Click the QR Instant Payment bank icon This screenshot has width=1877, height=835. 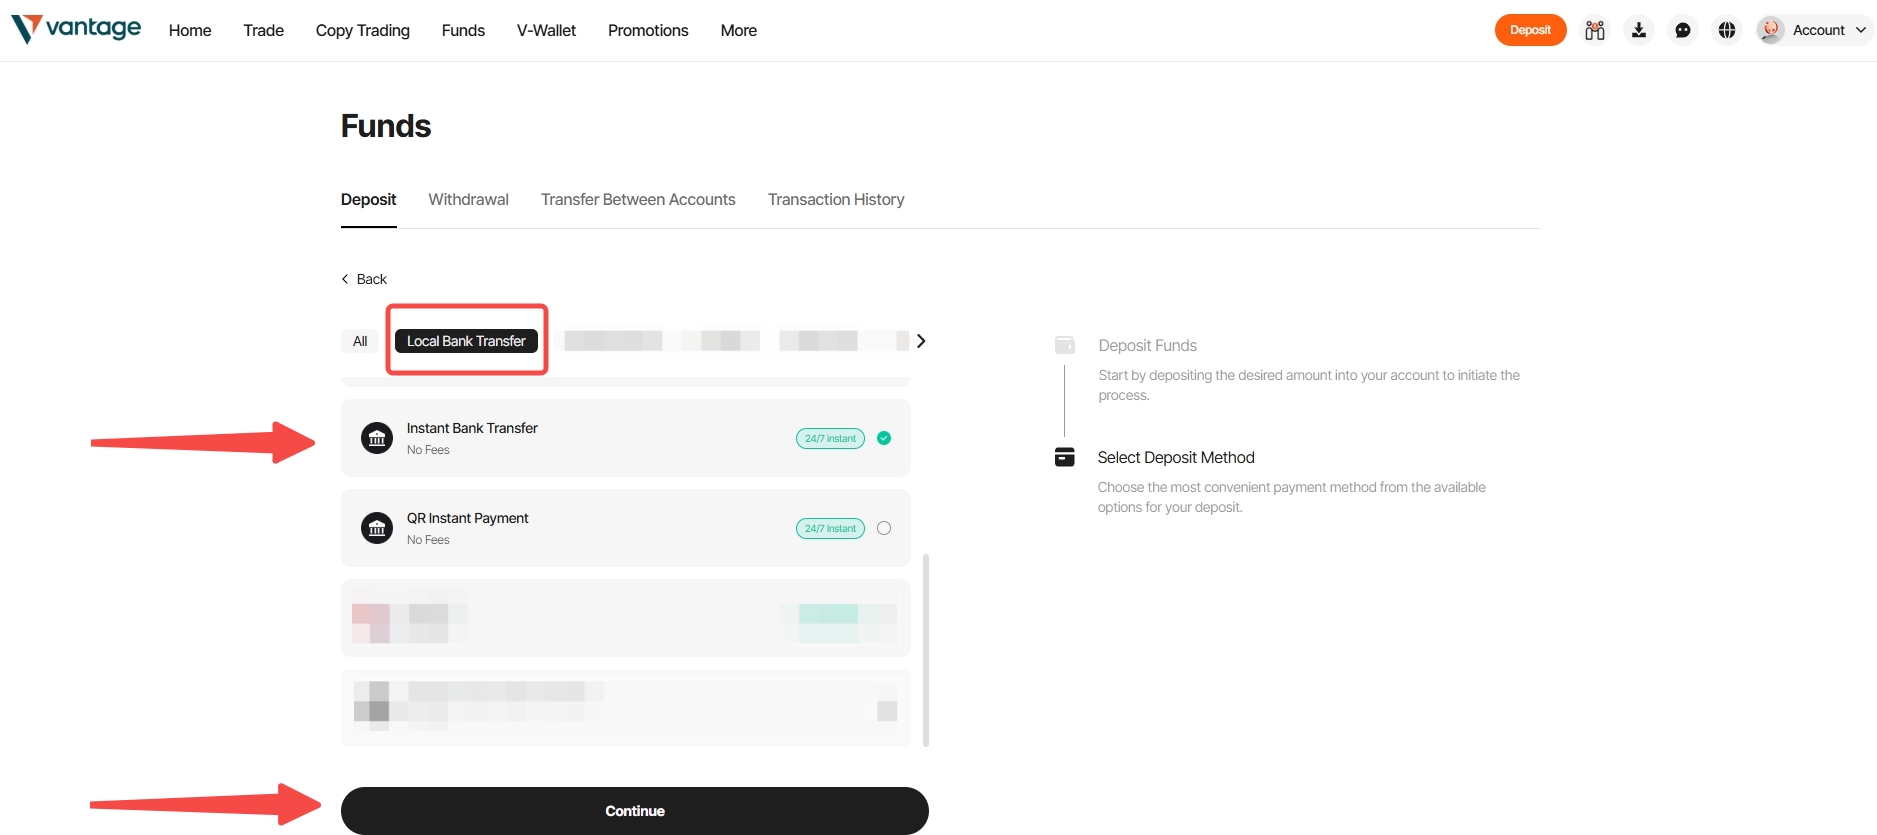click(x=377, y=528)
